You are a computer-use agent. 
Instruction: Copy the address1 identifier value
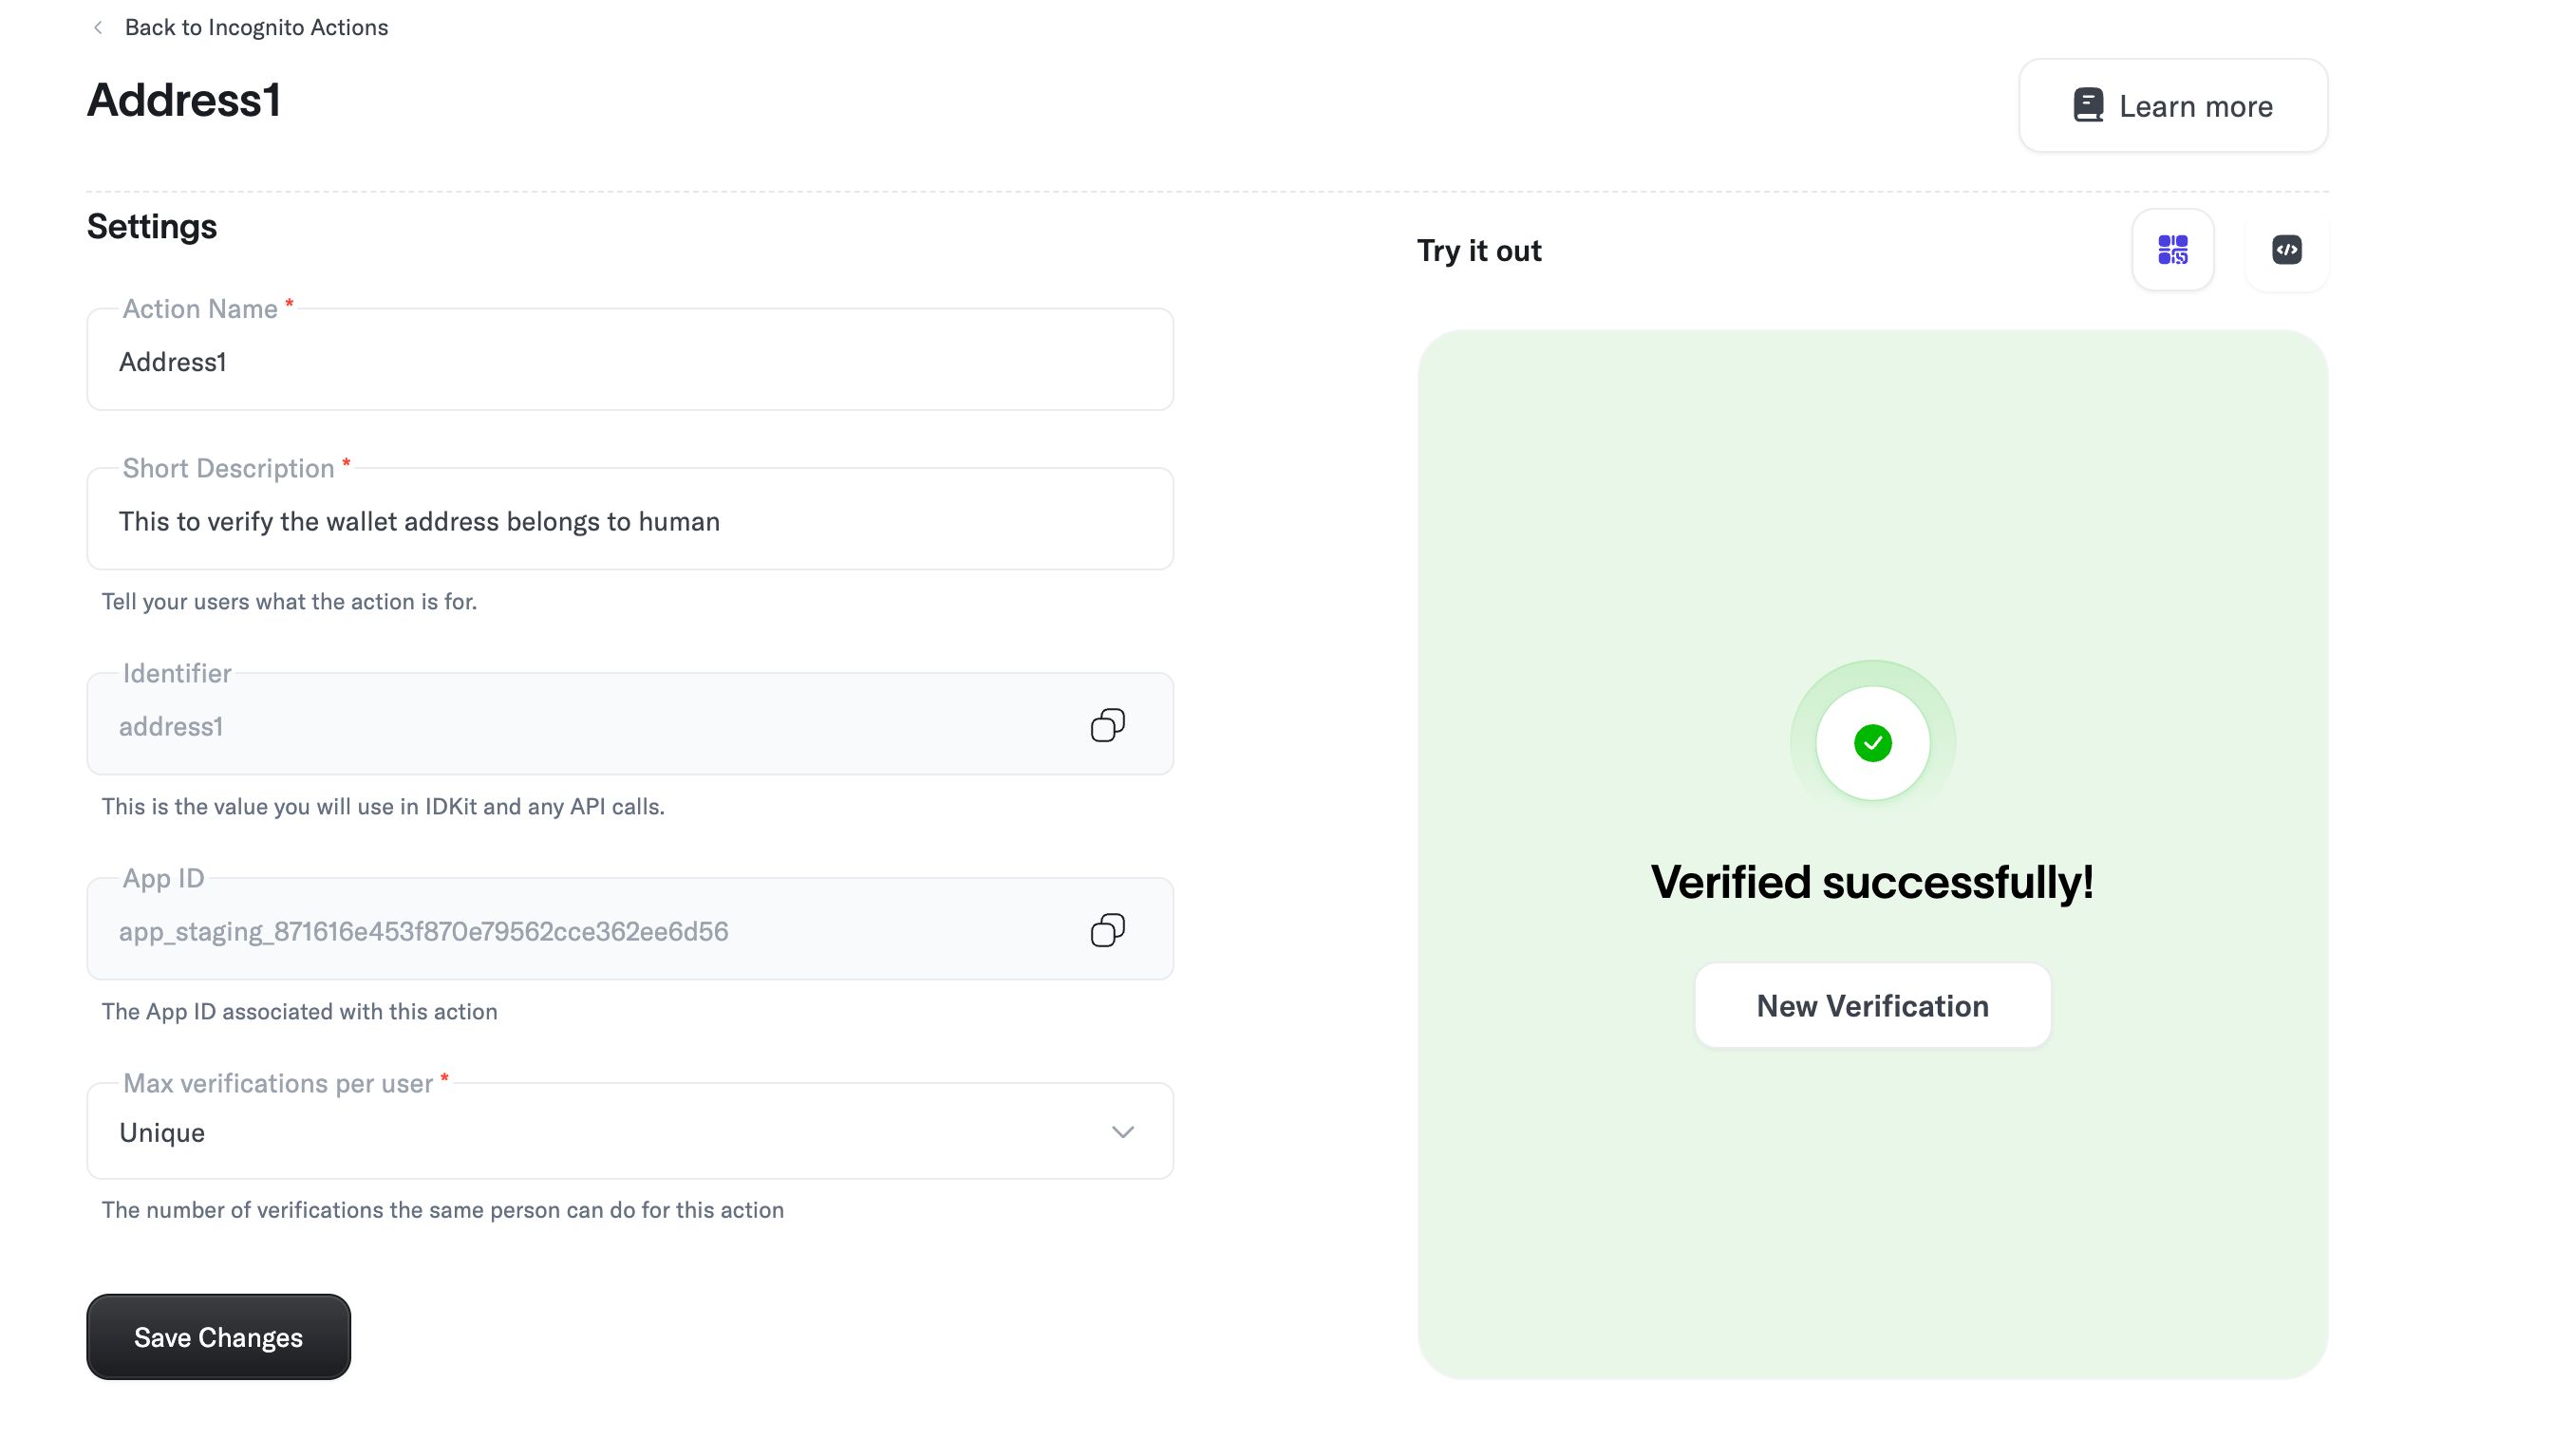[x=1108, y=724]
